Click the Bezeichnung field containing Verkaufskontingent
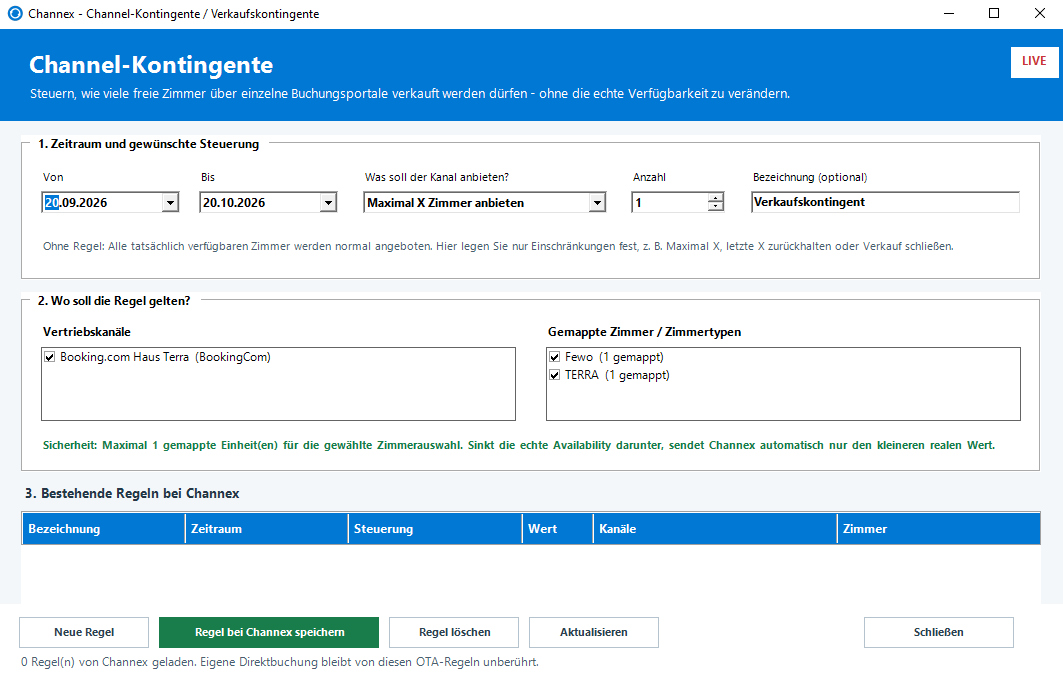This screenshot has height=680, width=1063. [x=885, y=202]
